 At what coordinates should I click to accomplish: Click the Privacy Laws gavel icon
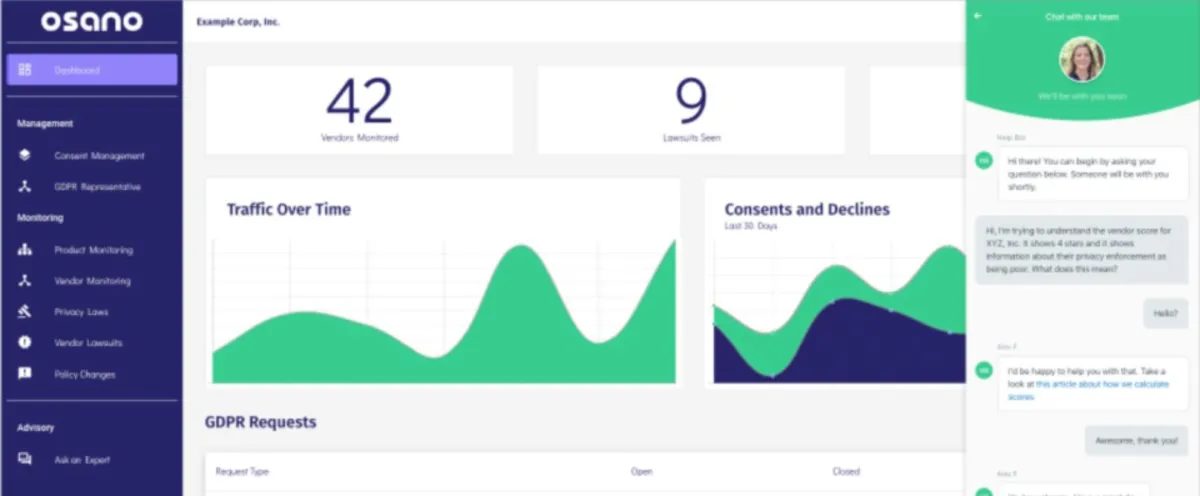25,312
